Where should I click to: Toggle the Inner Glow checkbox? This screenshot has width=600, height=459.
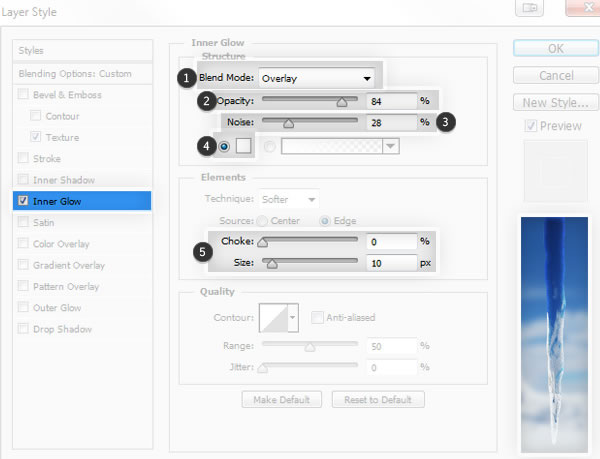click(23, 200)
